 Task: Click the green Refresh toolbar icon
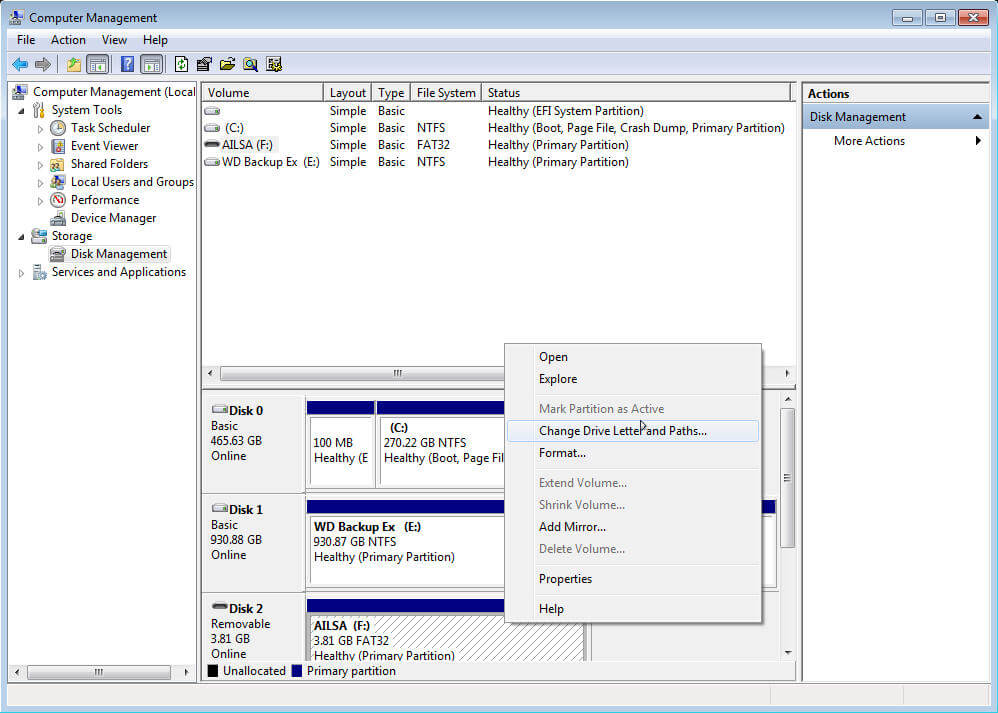coord(181,65)
